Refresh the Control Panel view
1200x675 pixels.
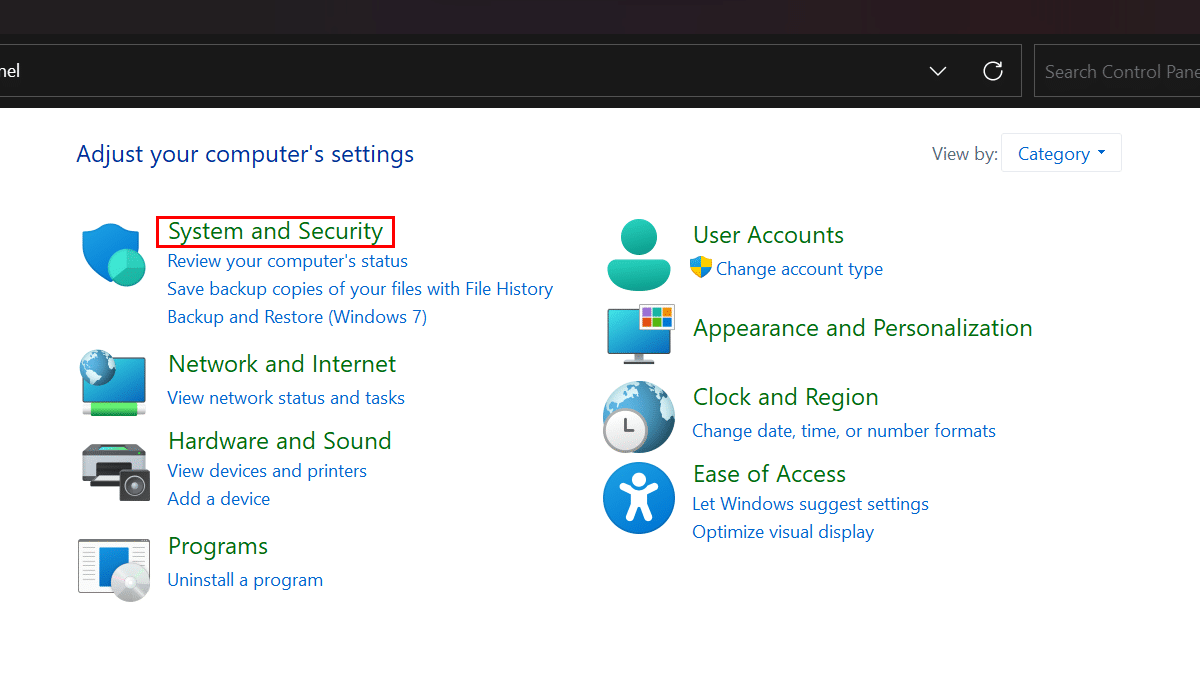[993, 71]
